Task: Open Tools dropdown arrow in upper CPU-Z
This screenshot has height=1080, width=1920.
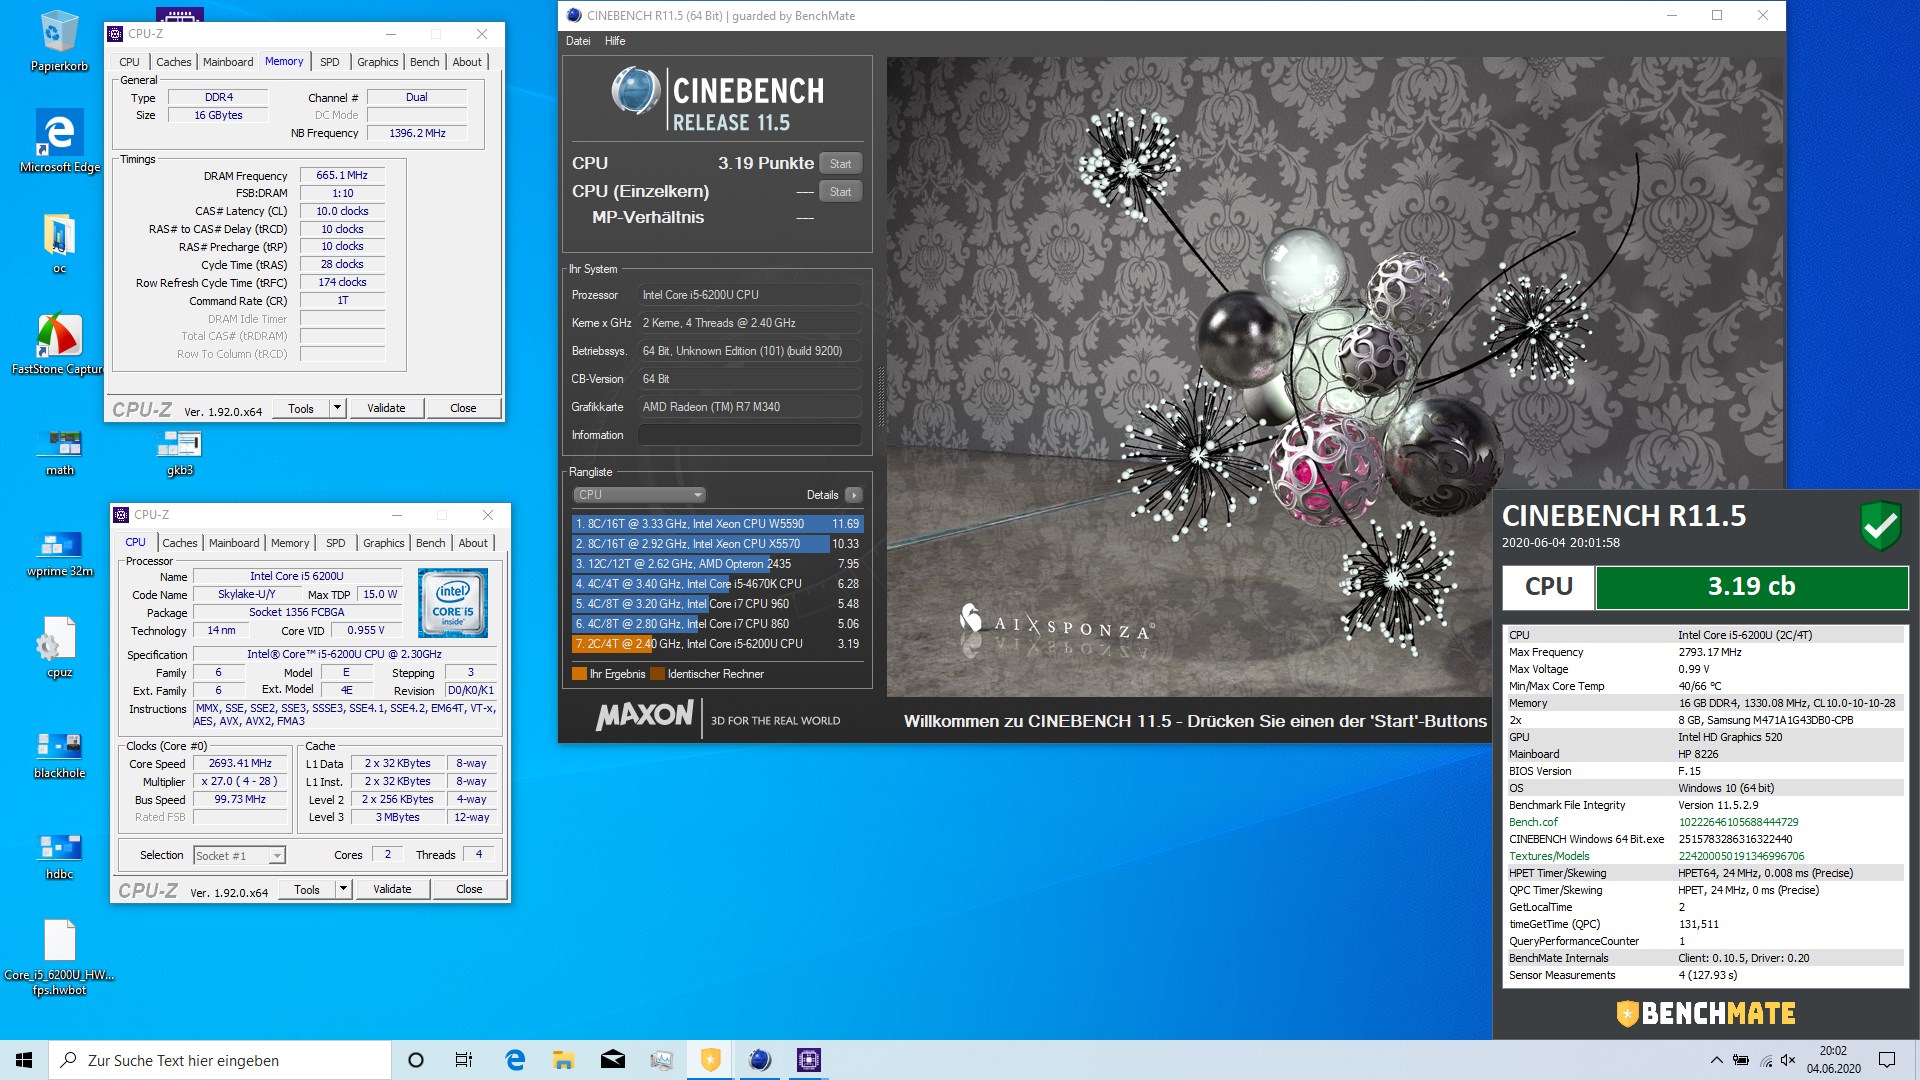Action: (337, 408)
